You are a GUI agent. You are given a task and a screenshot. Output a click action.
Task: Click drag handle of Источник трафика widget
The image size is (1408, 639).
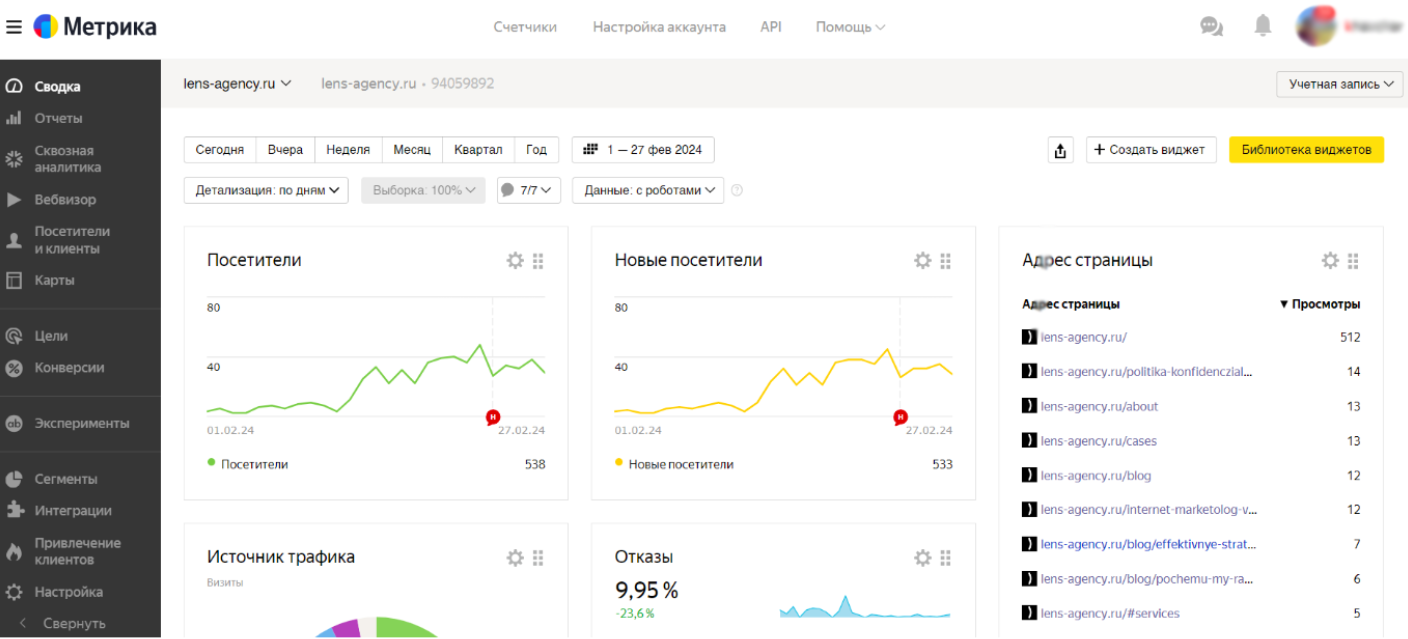tap(538, 558)
